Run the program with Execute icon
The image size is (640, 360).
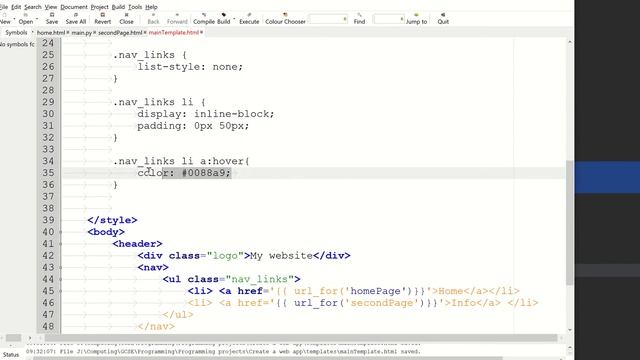[249, 18]
